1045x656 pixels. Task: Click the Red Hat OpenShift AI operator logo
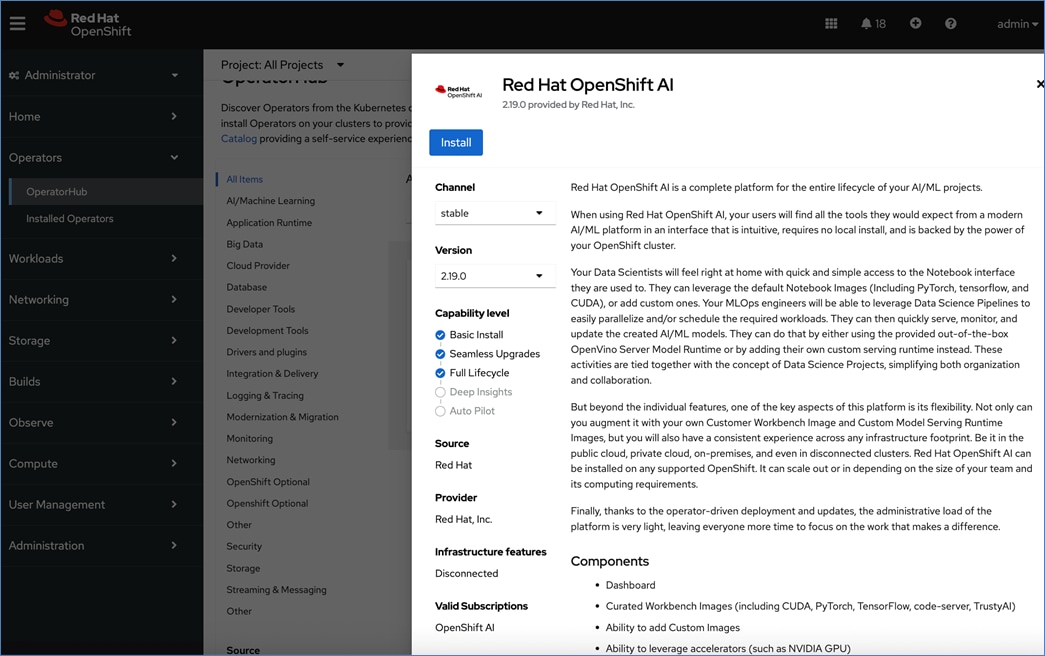[459, 91]
